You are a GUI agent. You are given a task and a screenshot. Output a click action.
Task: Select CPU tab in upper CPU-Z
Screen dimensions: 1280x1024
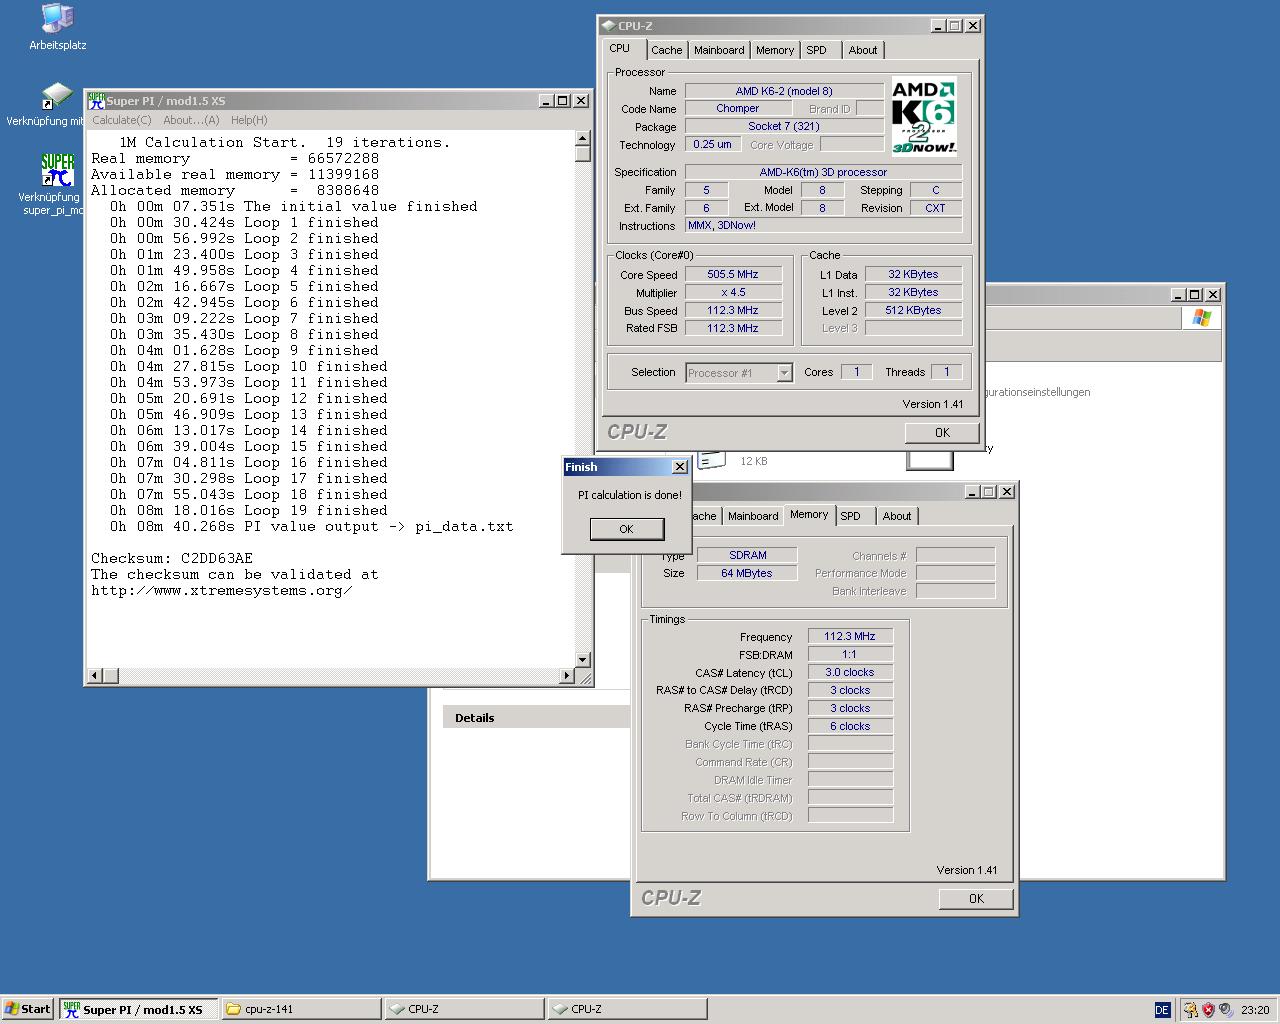(620, 49)
